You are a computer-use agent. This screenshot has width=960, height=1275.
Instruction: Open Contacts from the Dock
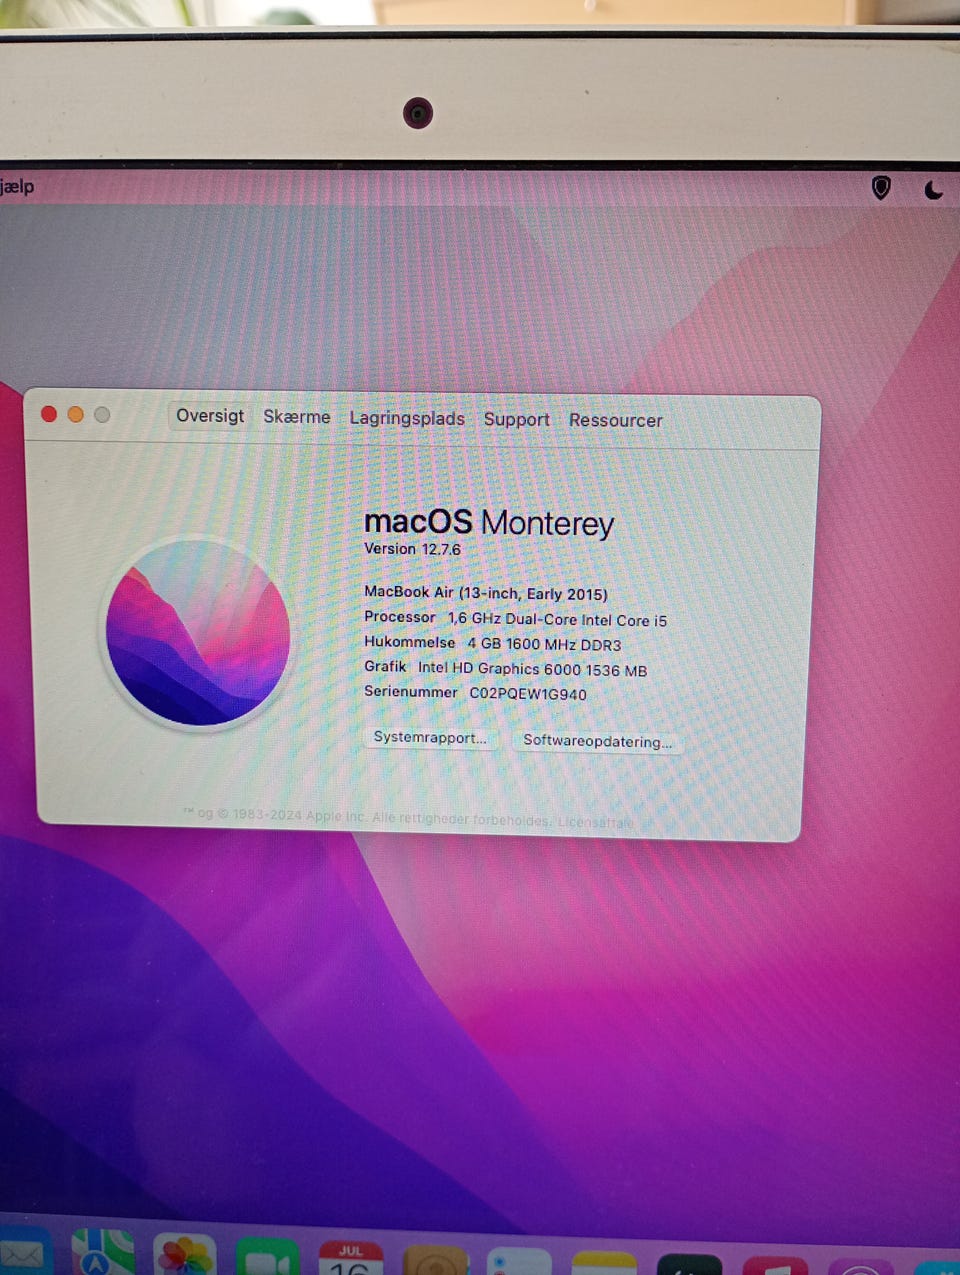pos(436,1261)
